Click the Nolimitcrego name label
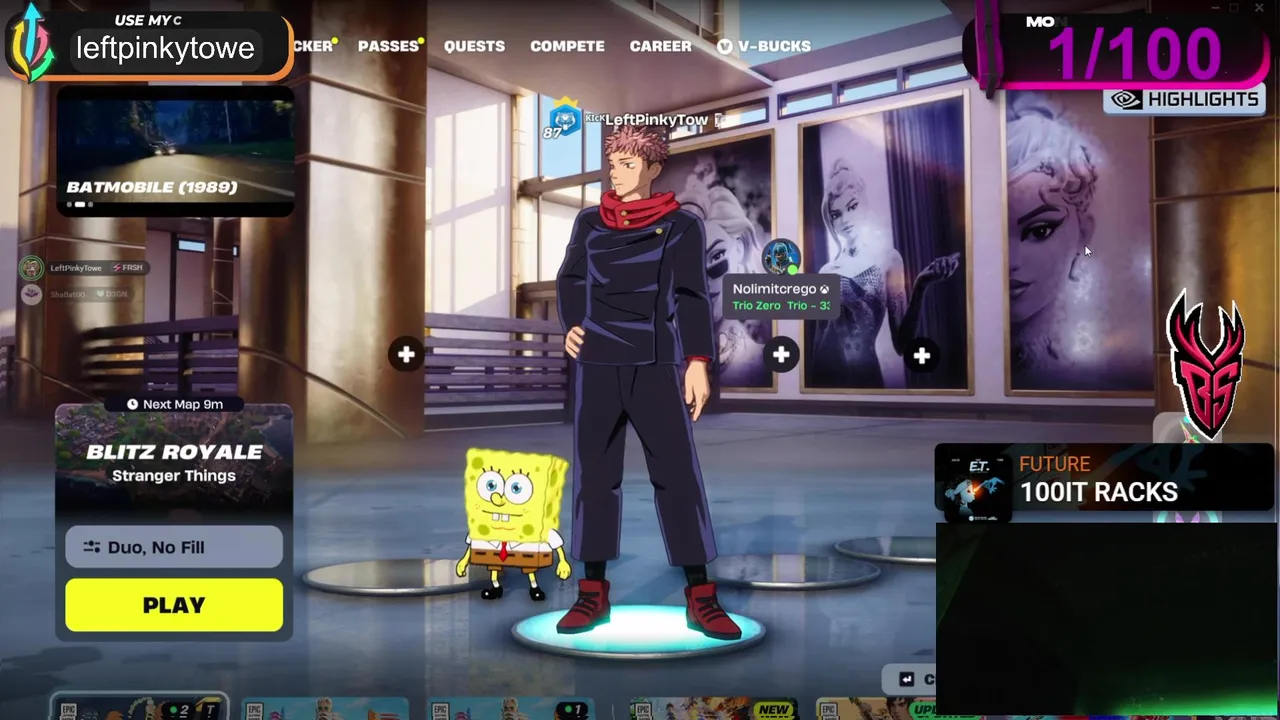The image size is (1280, 720). (x=774, y=289)
